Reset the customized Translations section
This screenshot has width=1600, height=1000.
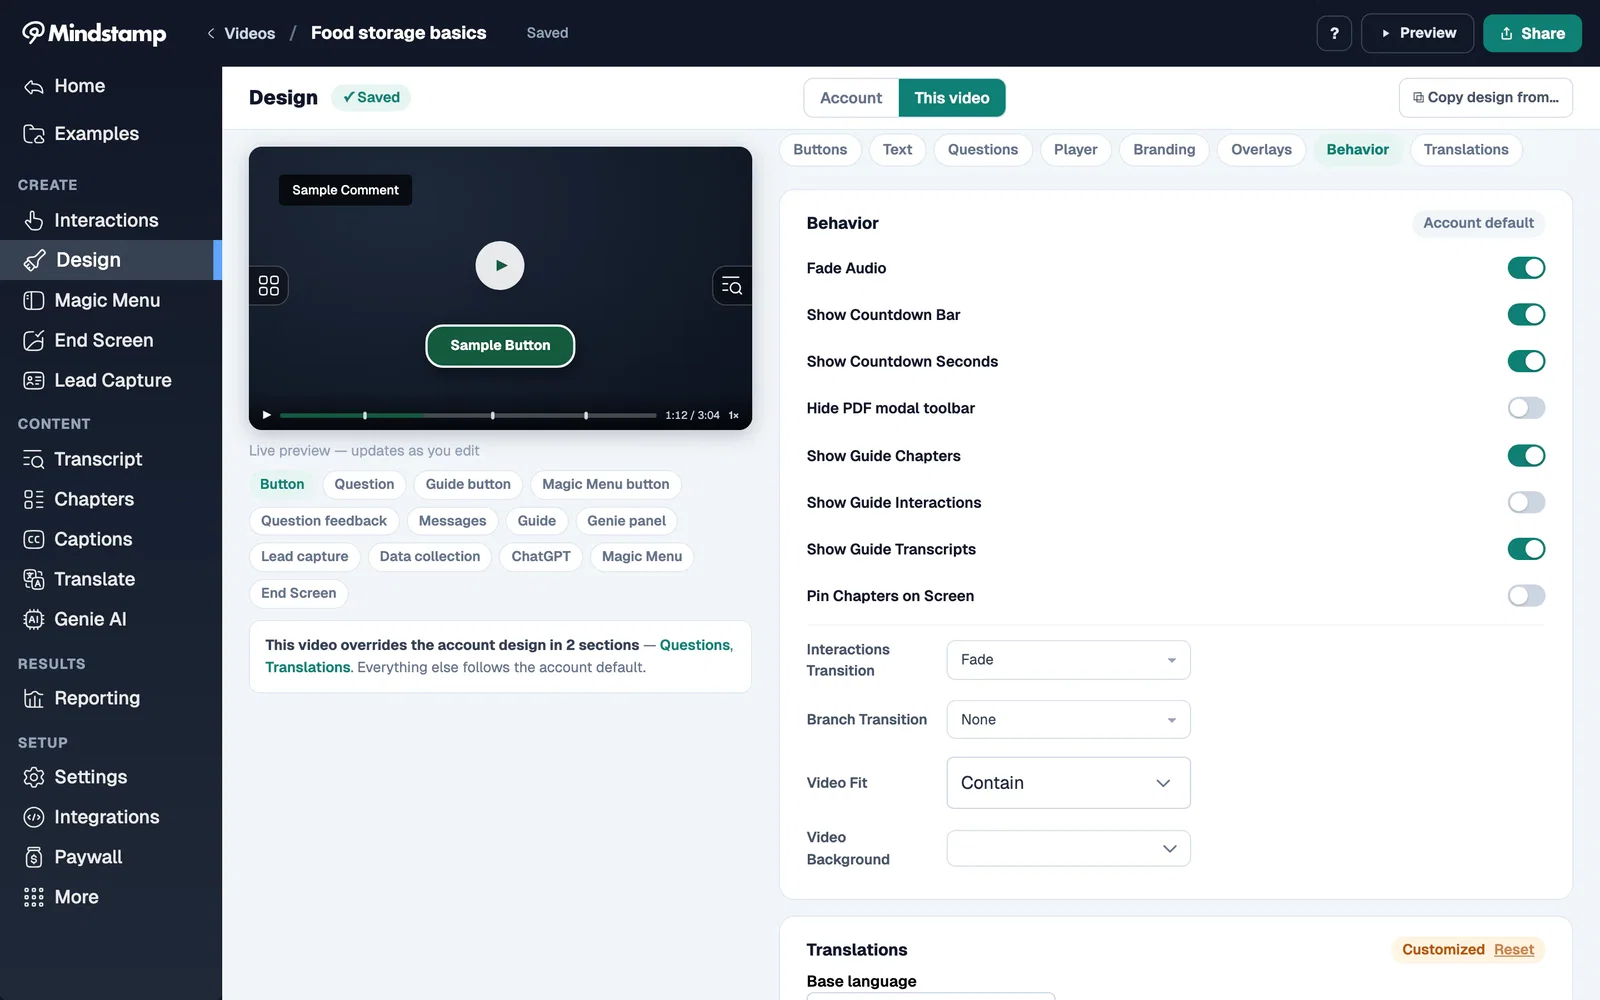click(1513, 950)
